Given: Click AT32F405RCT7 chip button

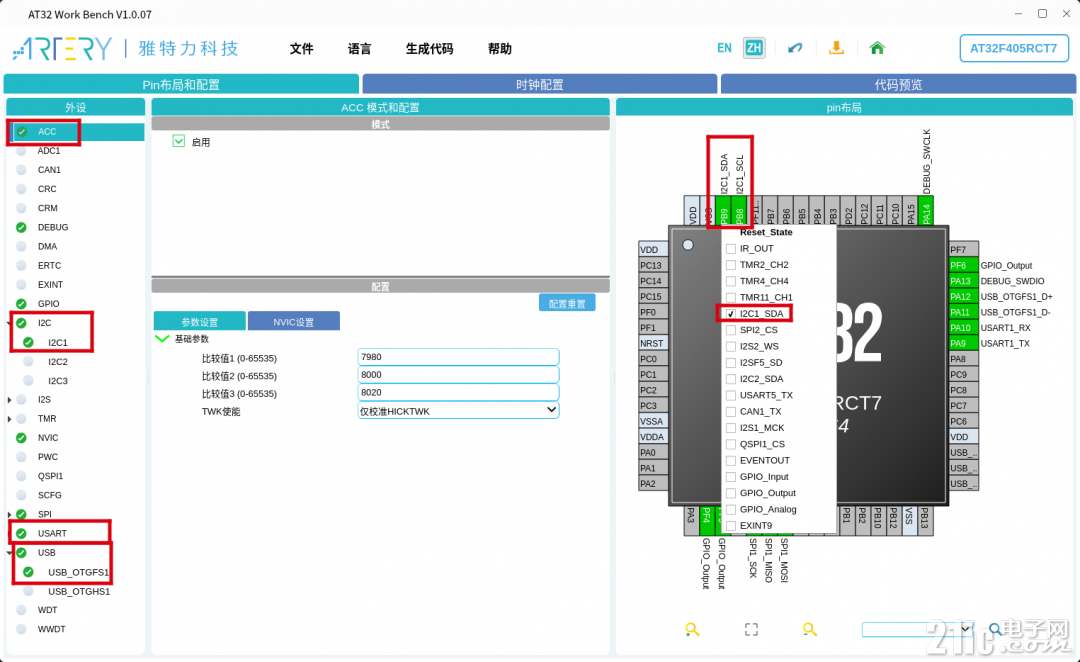Looking at the screenshot, I should (1013, 48).
